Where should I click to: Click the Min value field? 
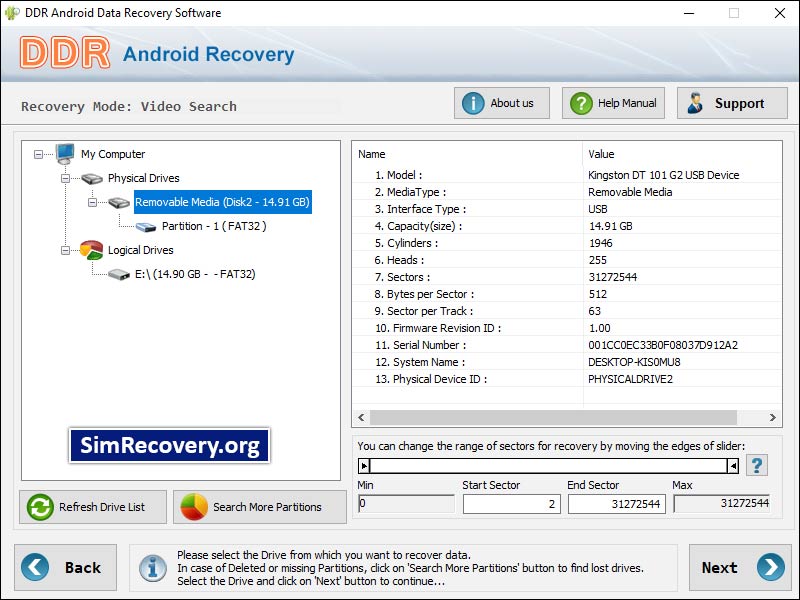pos(406,504)
